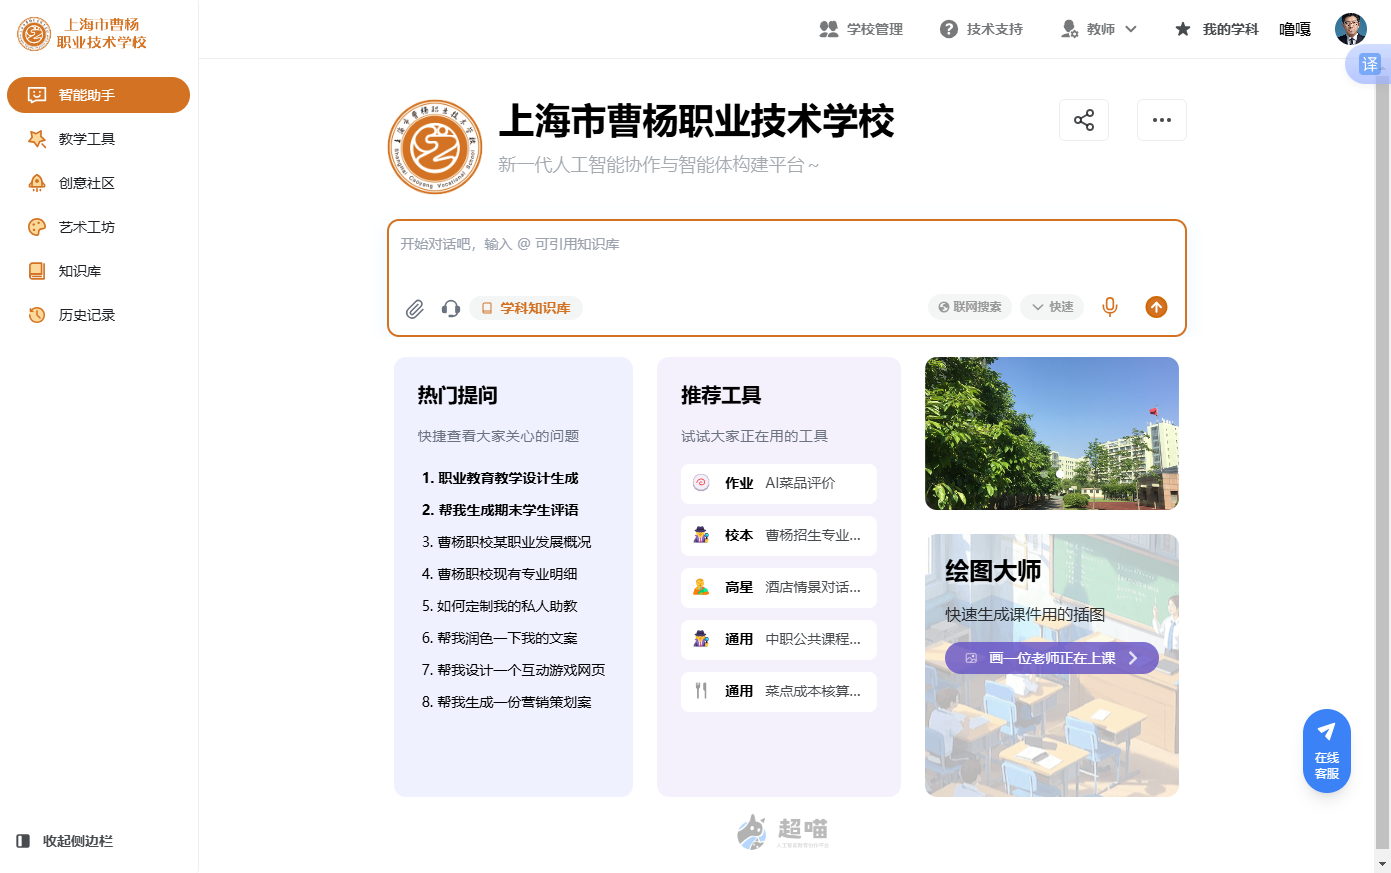
Task: Go to 历史记录 in the sidebar
Action: coord(86,315)
